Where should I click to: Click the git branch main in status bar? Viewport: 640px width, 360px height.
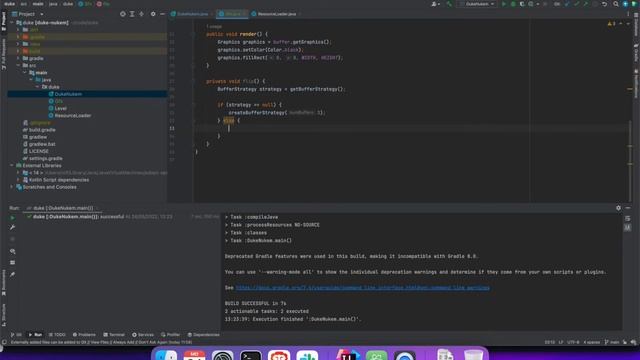pos(612,342)
